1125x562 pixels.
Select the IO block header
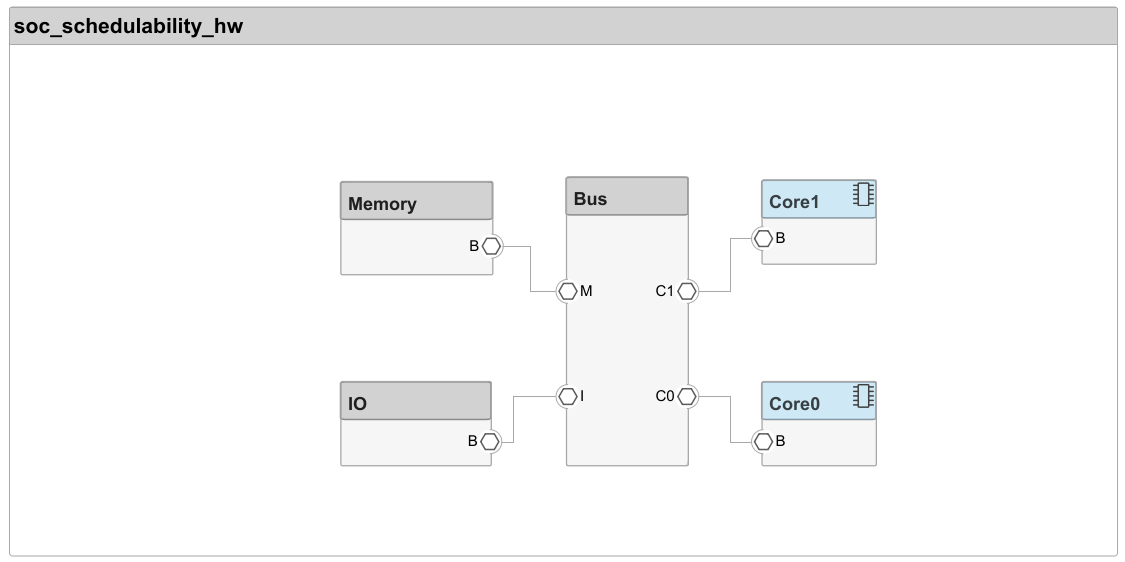point(416,401)
